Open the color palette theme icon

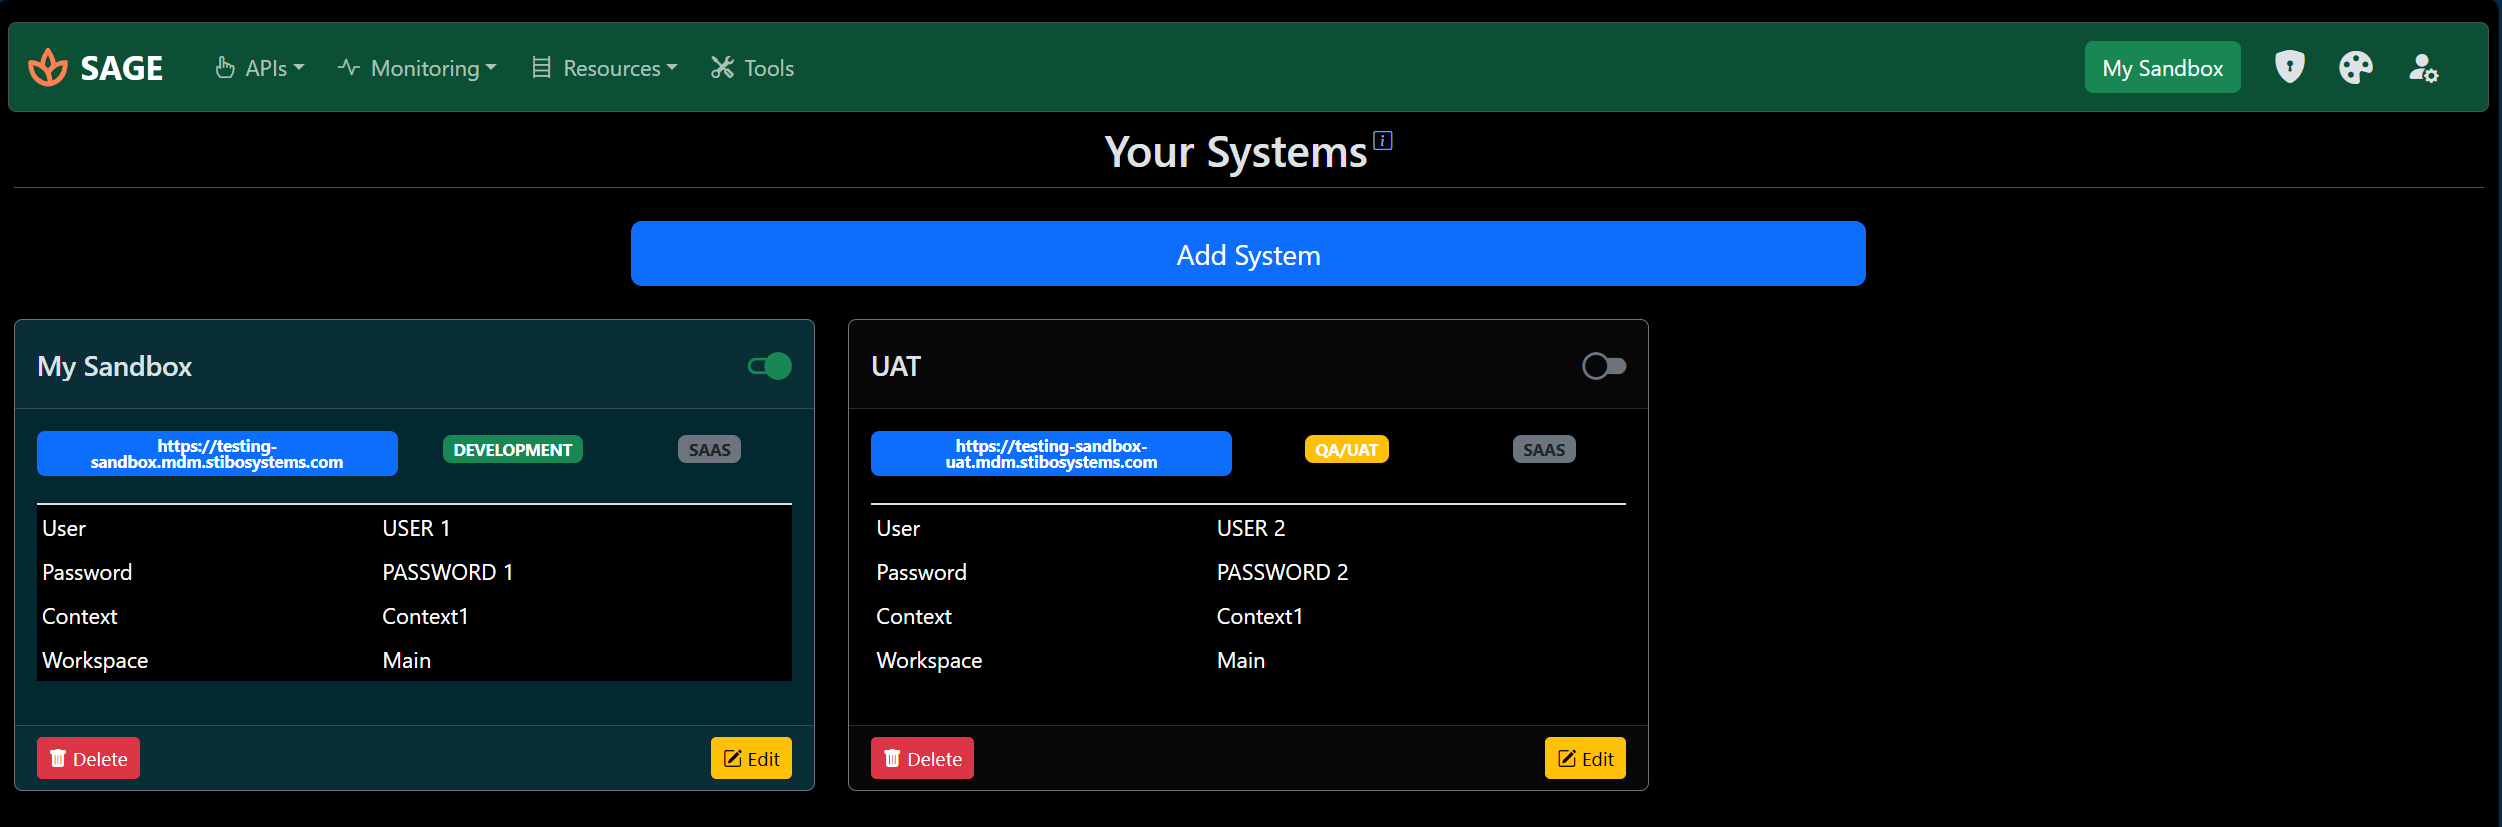pyautogui.click(x=2355, y=67)
